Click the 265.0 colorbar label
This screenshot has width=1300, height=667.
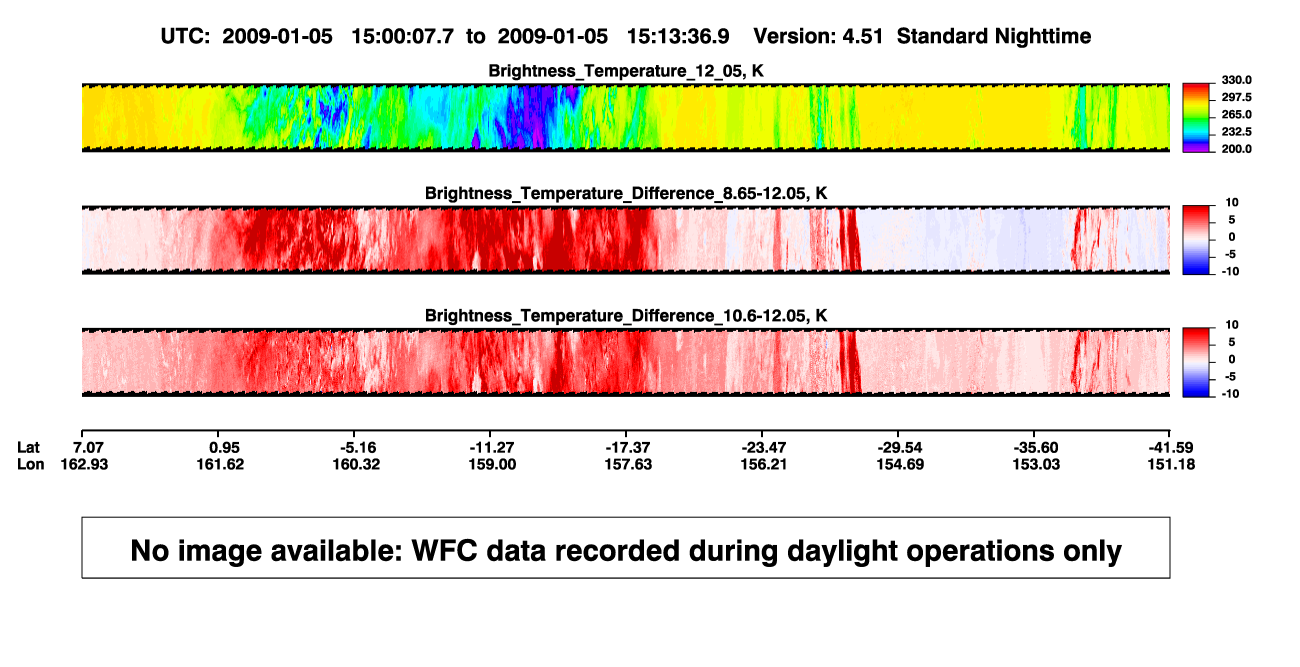(x=1236, y=114)
